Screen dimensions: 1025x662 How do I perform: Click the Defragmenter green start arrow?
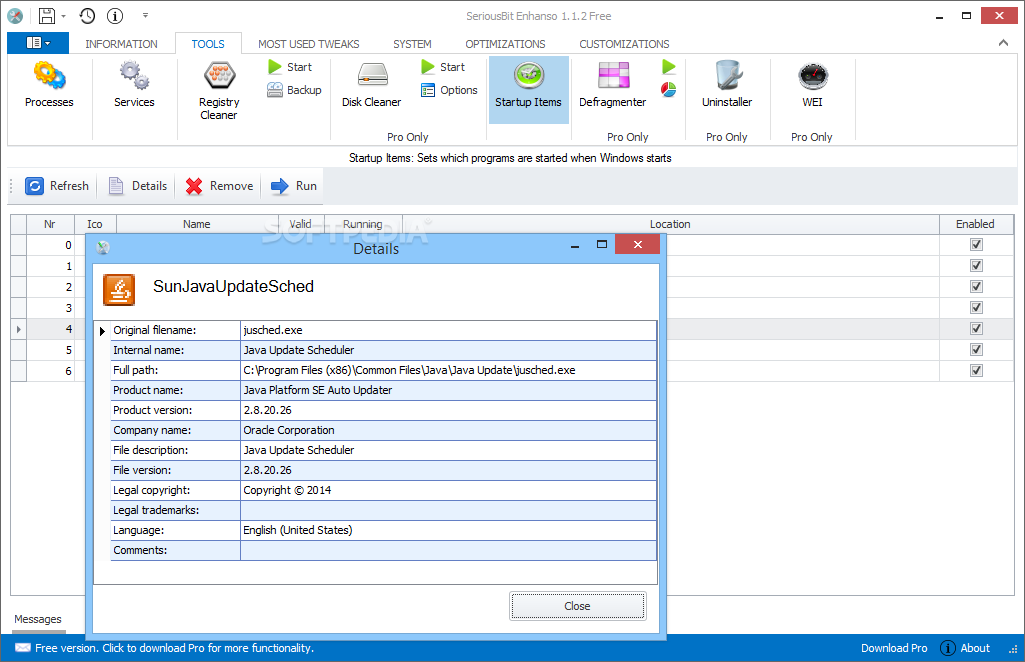[668, 67]
